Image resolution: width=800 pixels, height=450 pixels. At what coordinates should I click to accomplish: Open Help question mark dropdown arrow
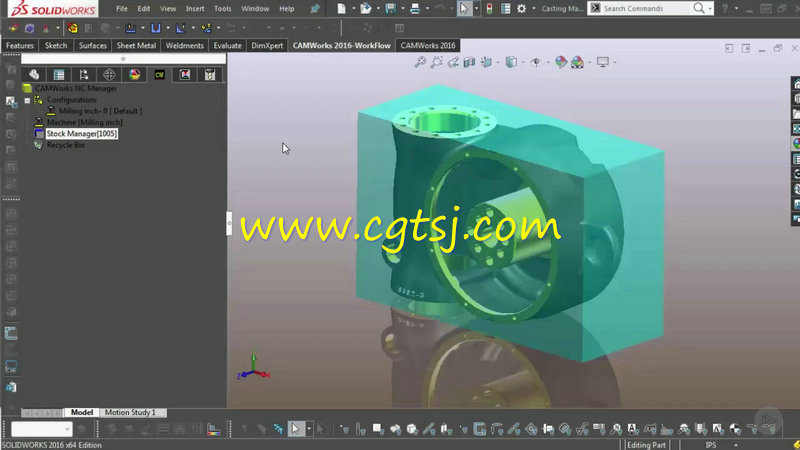pyautogui.click(x=736, y=8)
